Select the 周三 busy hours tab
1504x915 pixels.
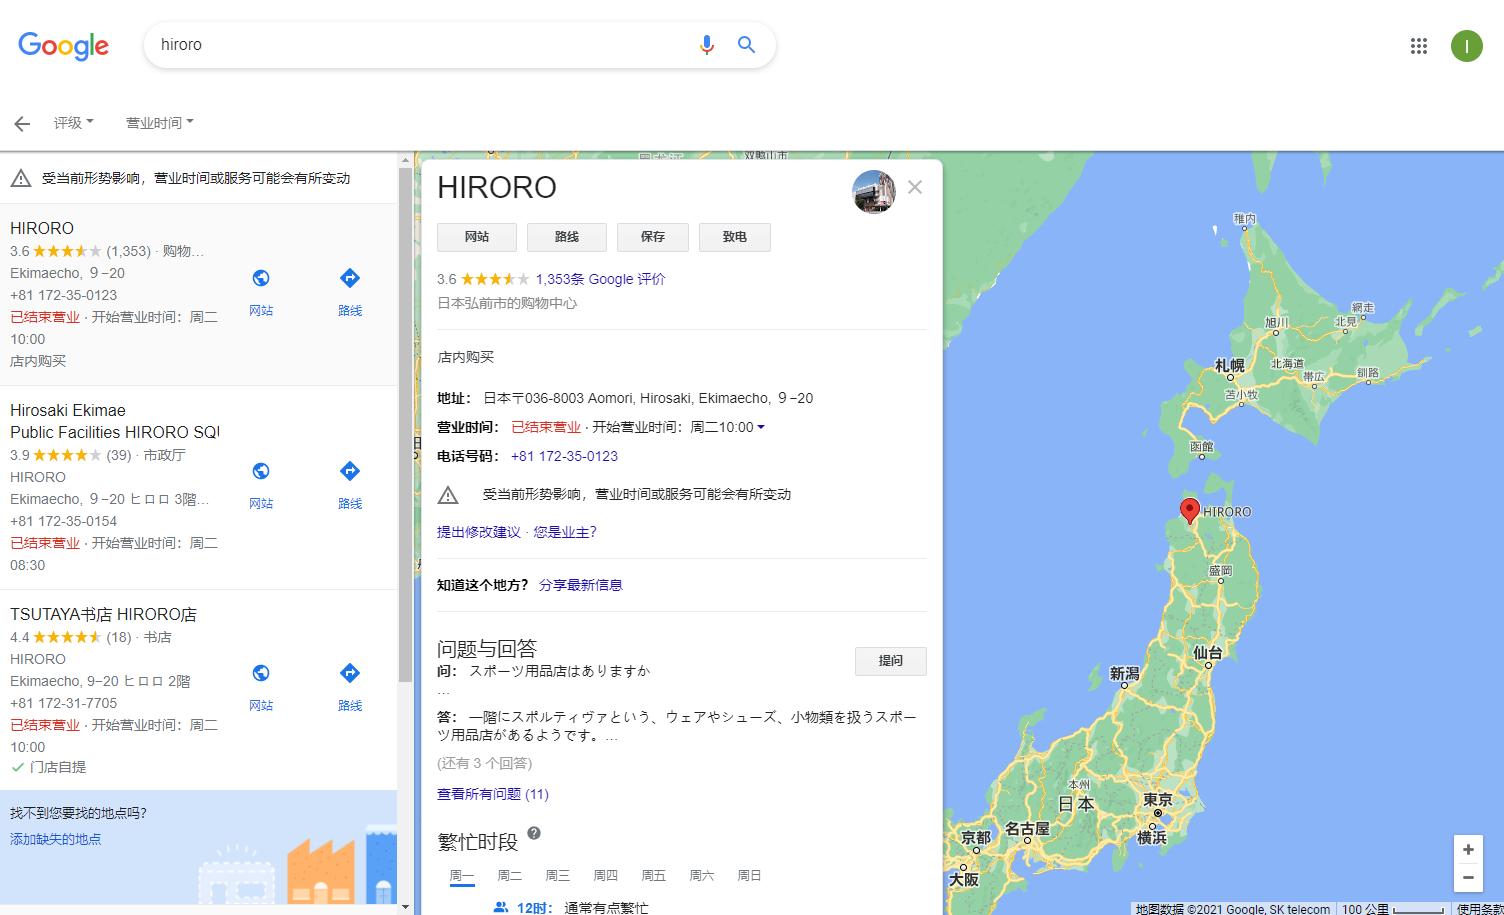point(558,875)
